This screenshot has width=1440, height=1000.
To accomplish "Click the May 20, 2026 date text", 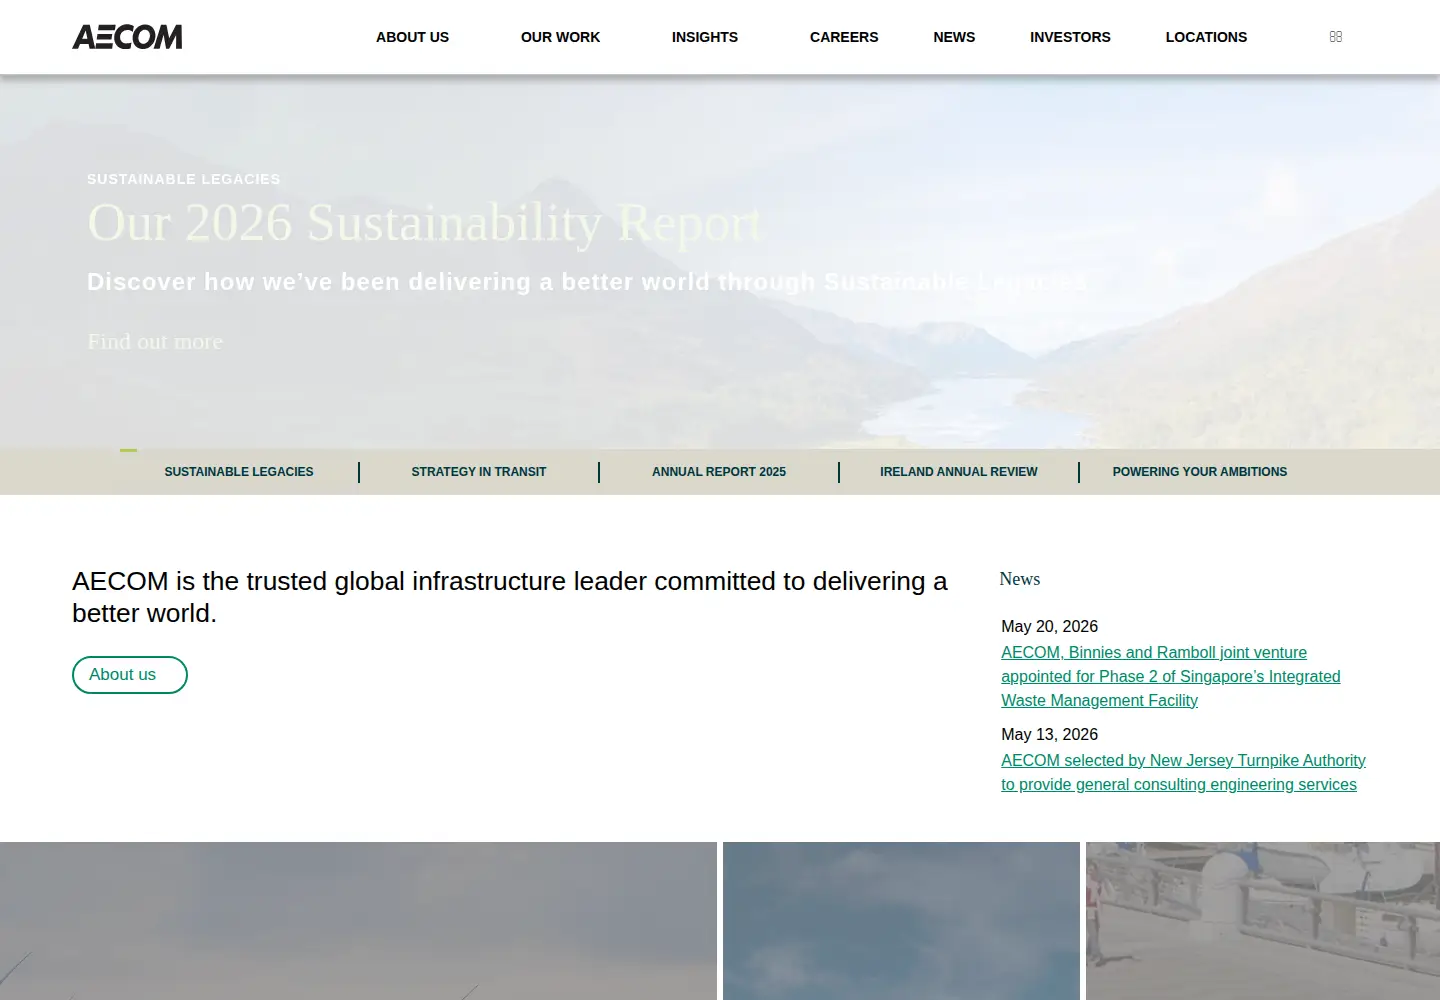I will pos(1049,626).
